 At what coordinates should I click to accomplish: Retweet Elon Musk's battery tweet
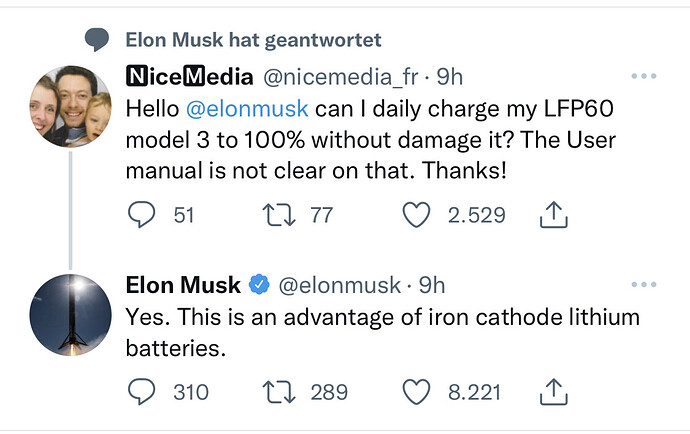(279, 392)
